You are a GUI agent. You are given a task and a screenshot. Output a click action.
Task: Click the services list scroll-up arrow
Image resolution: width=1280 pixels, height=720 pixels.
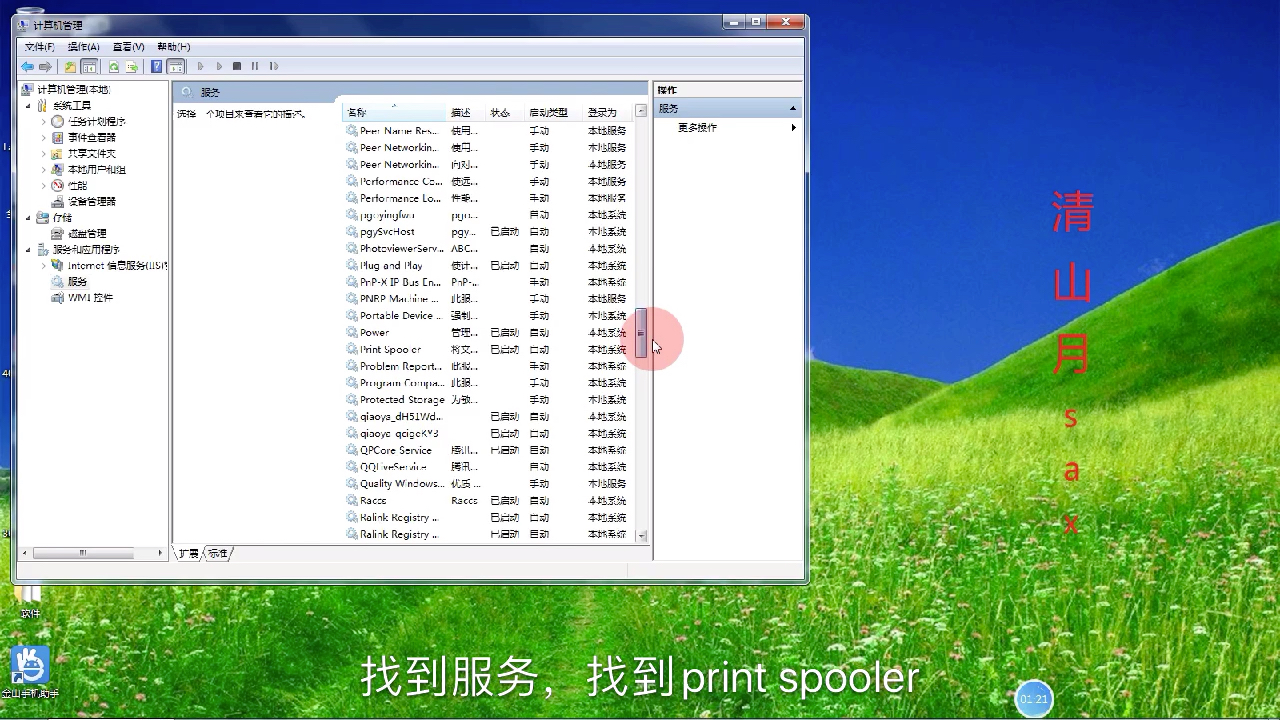[641, 111]
